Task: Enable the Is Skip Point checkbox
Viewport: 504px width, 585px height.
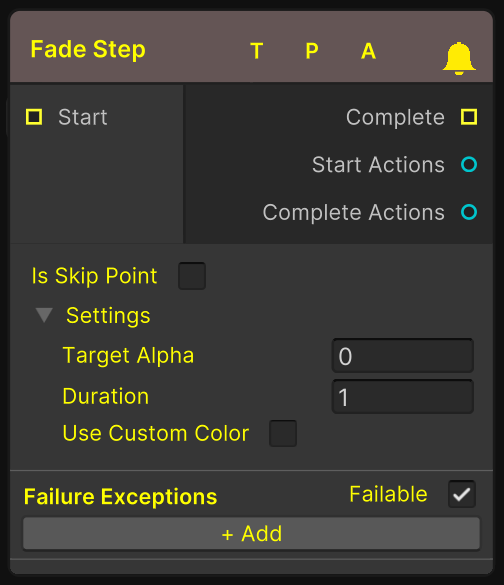Action: 192,276
